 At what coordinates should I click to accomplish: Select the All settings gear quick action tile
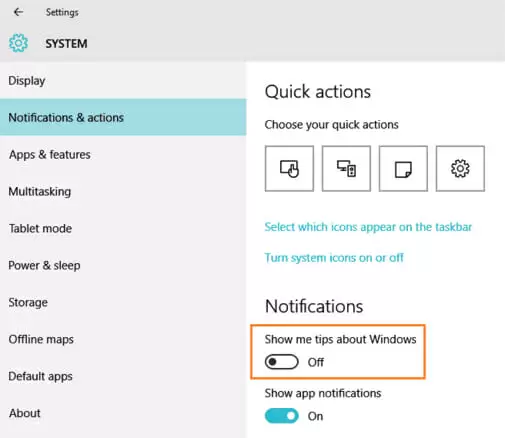tap(460, 168)
